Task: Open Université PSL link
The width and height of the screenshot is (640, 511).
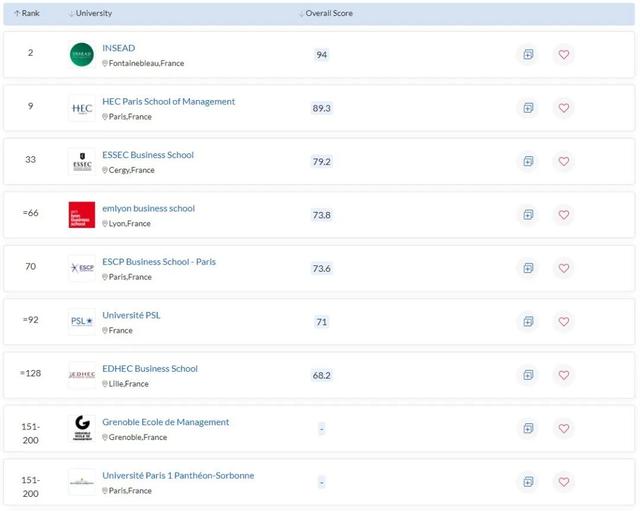Action: [x=131, y=315]
